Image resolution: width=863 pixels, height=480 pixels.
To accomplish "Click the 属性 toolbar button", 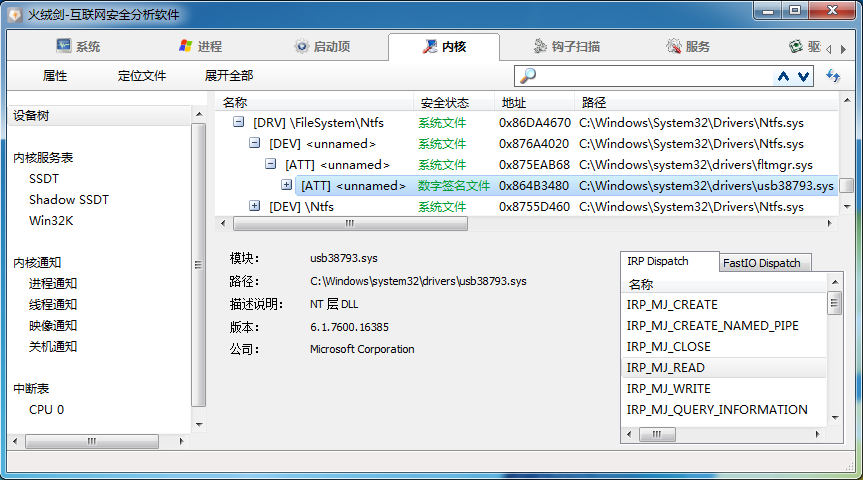I will [x=55, y=76].
